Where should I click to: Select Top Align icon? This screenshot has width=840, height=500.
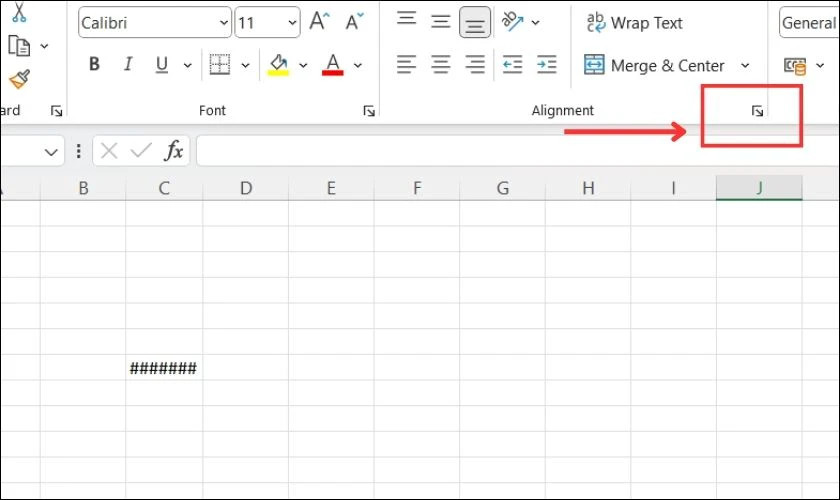(x=407, y=19)
